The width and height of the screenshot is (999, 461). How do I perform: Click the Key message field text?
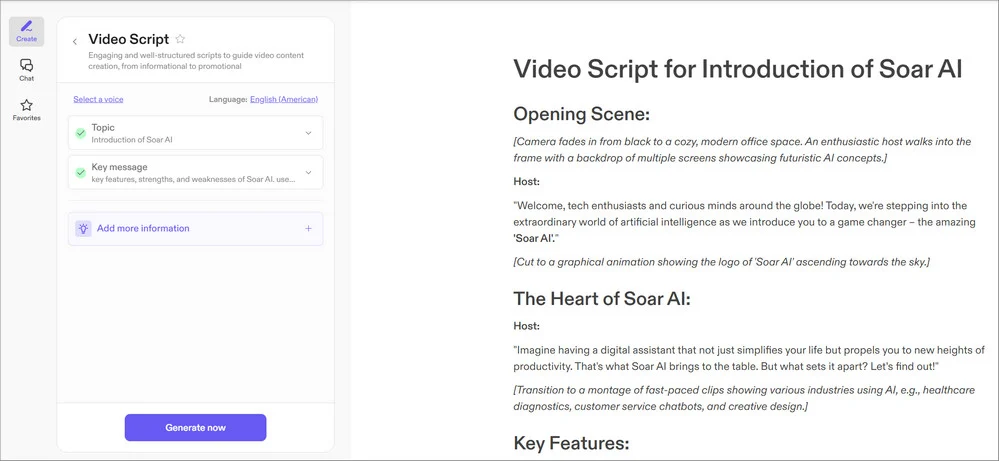pyautogui.click(x=193, y=180)
